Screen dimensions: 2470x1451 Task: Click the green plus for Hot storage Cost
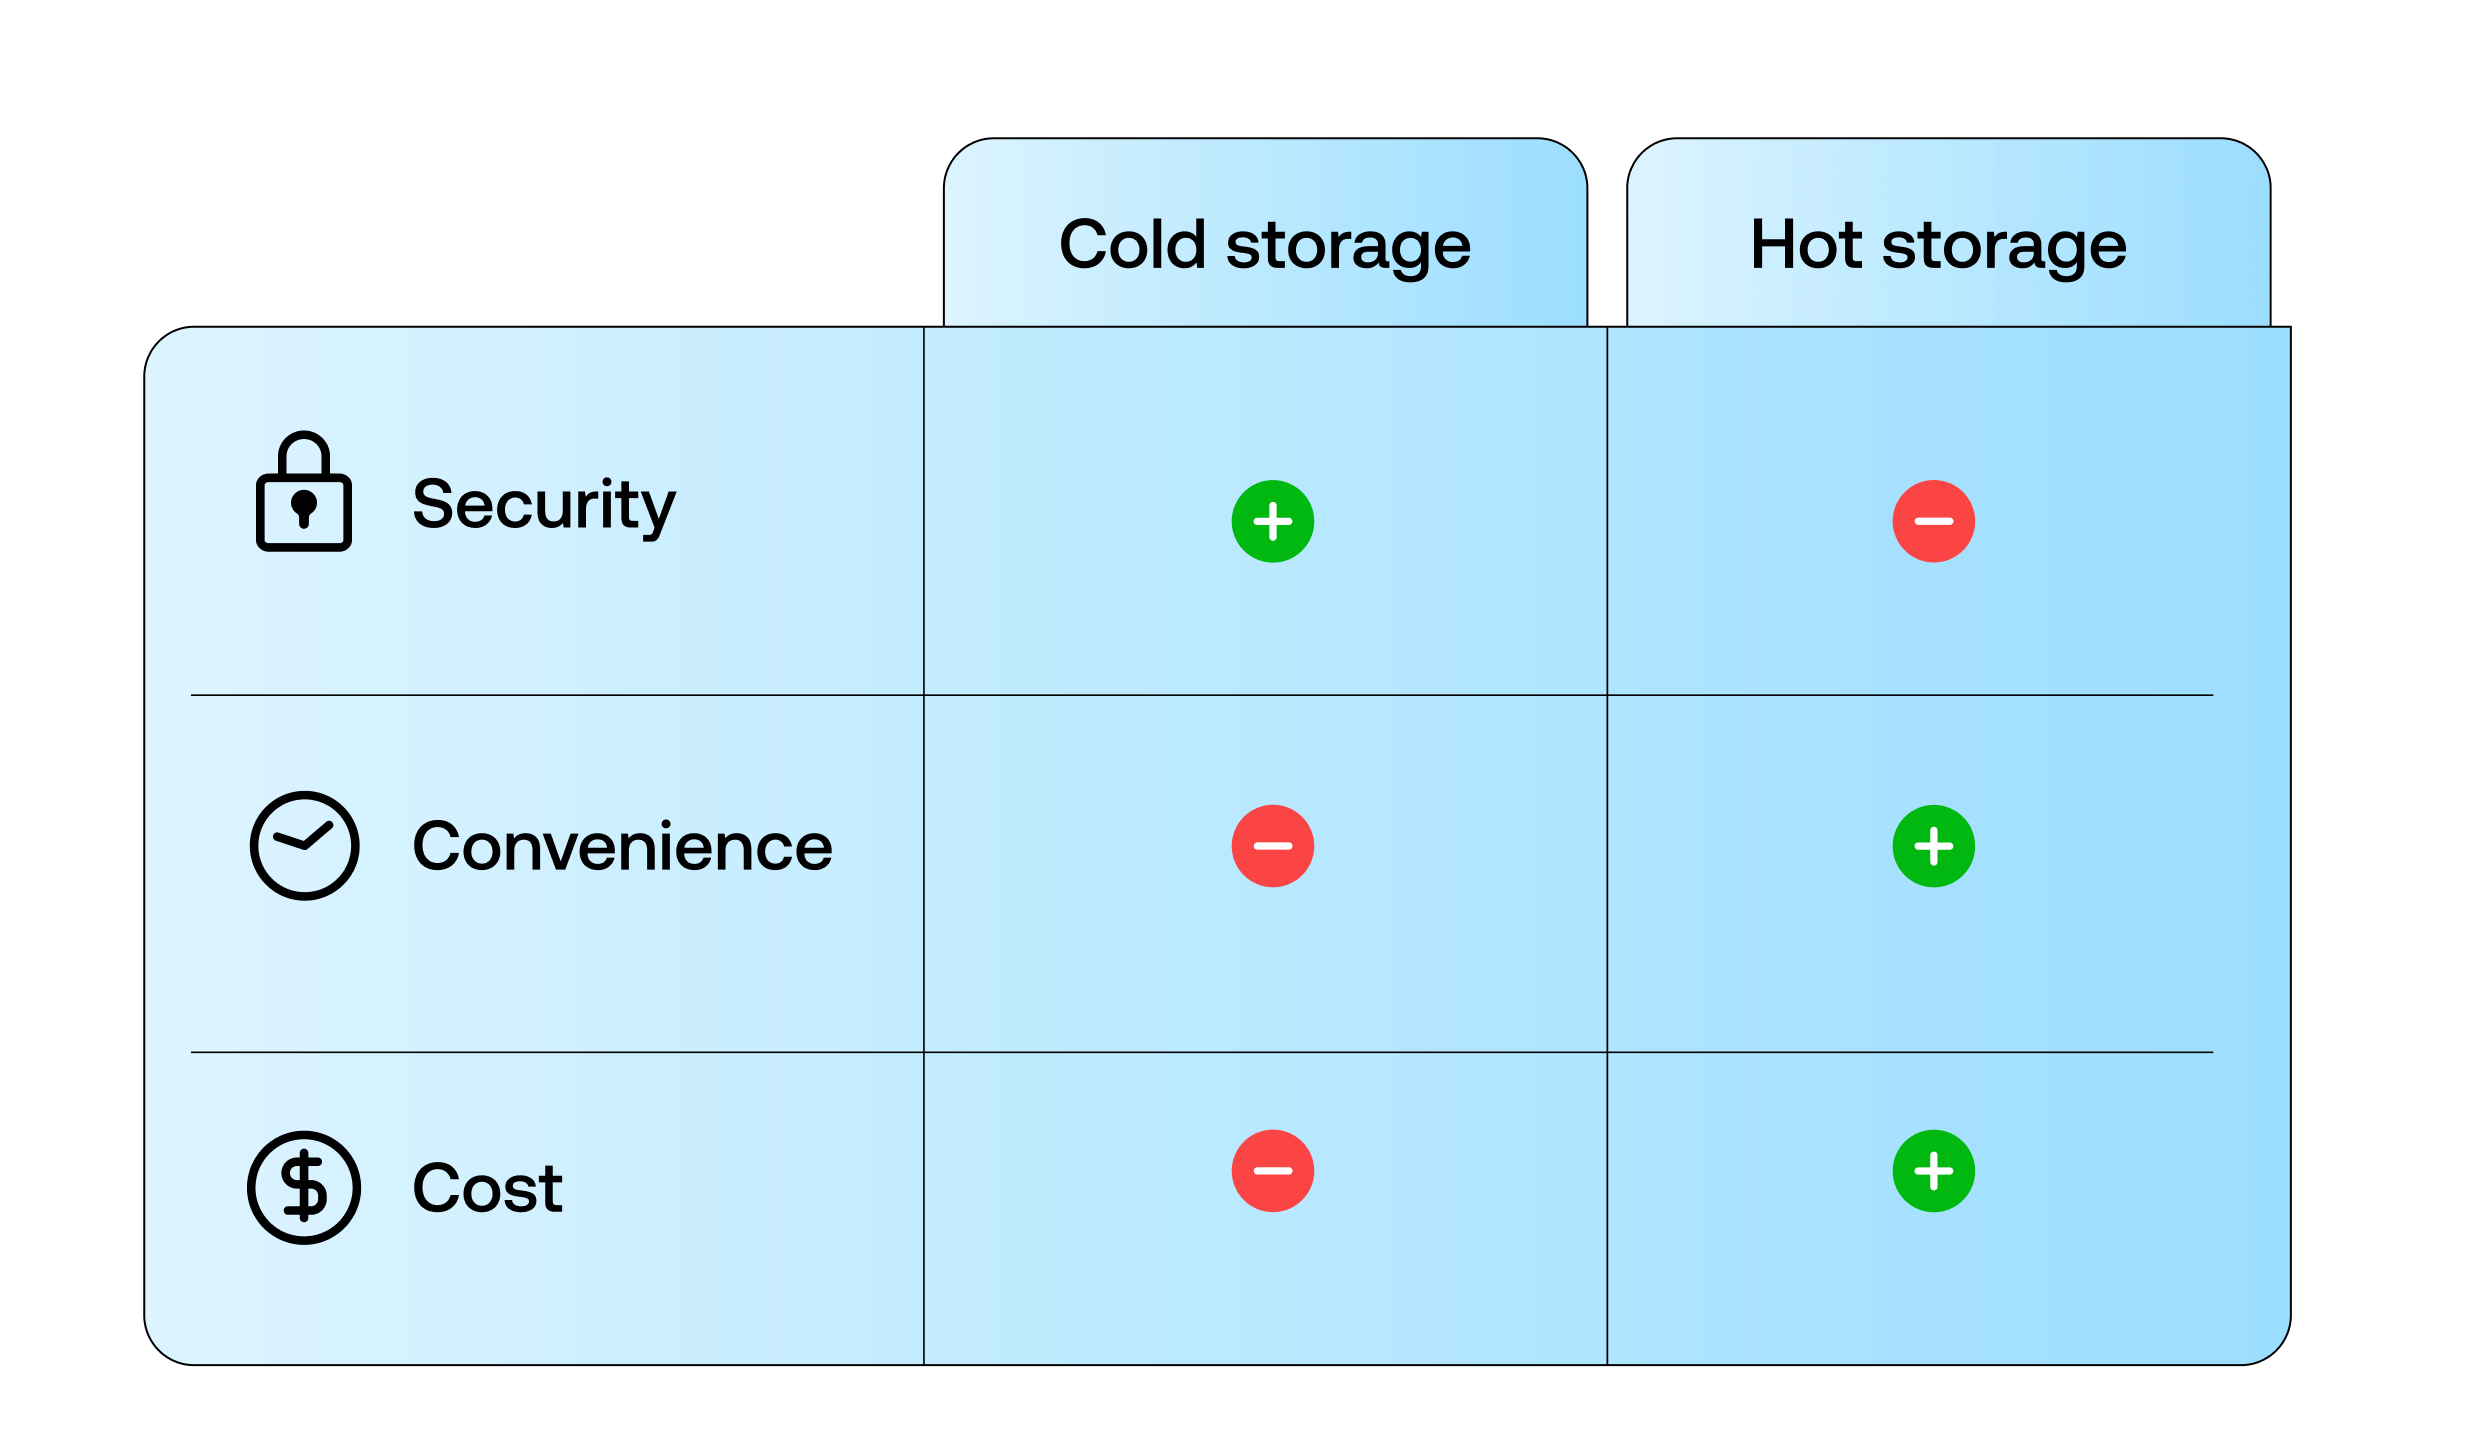tap(1933, 1171)
